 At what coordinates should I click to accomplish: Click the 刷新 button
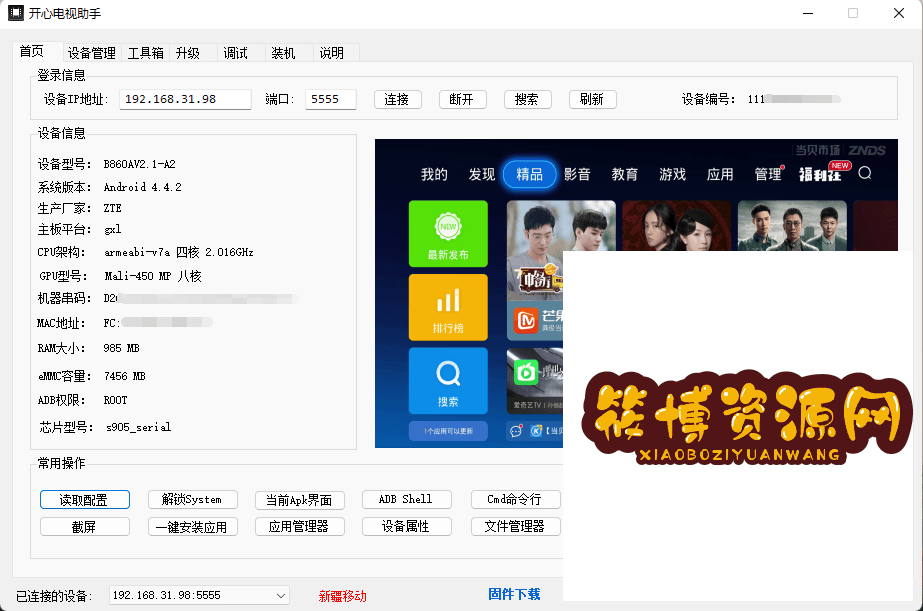coord(592,99)
